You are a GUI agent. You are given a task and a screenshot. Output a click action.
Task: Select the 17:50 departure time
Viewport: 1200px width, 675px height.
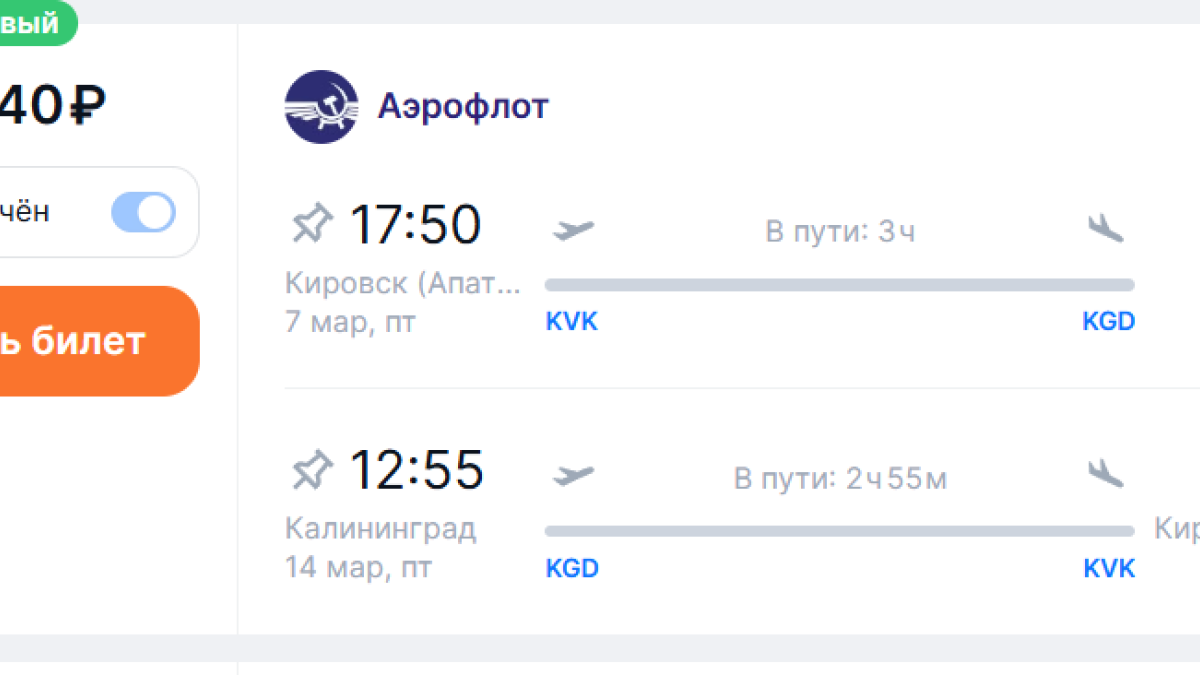(x=415, y=224)
